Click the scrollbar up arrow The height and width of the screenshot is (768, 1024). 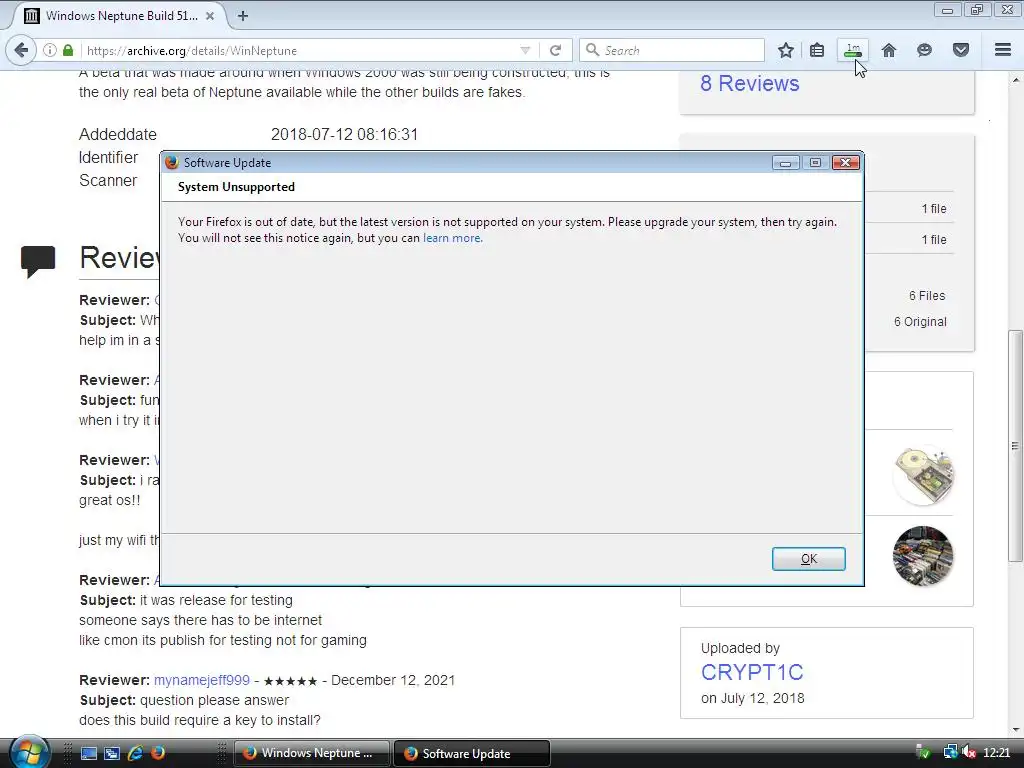tap(1015, 79)
